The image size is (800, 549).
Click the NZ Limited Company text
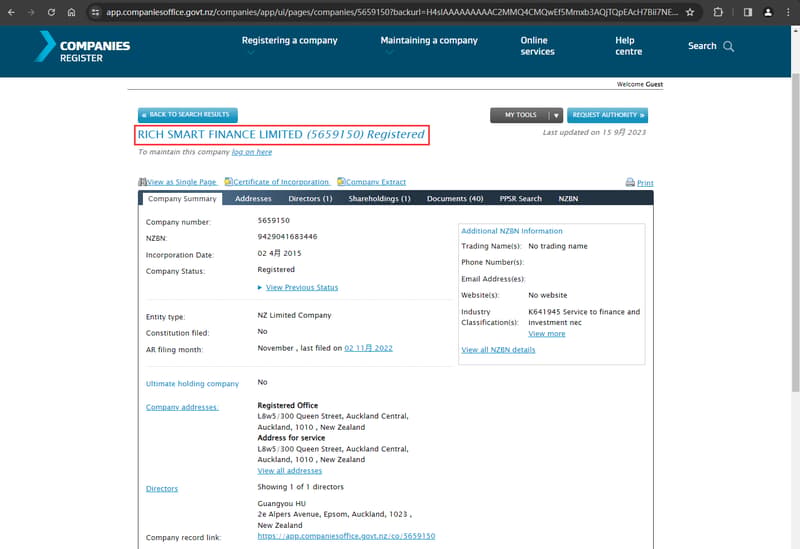click(294, 315)
